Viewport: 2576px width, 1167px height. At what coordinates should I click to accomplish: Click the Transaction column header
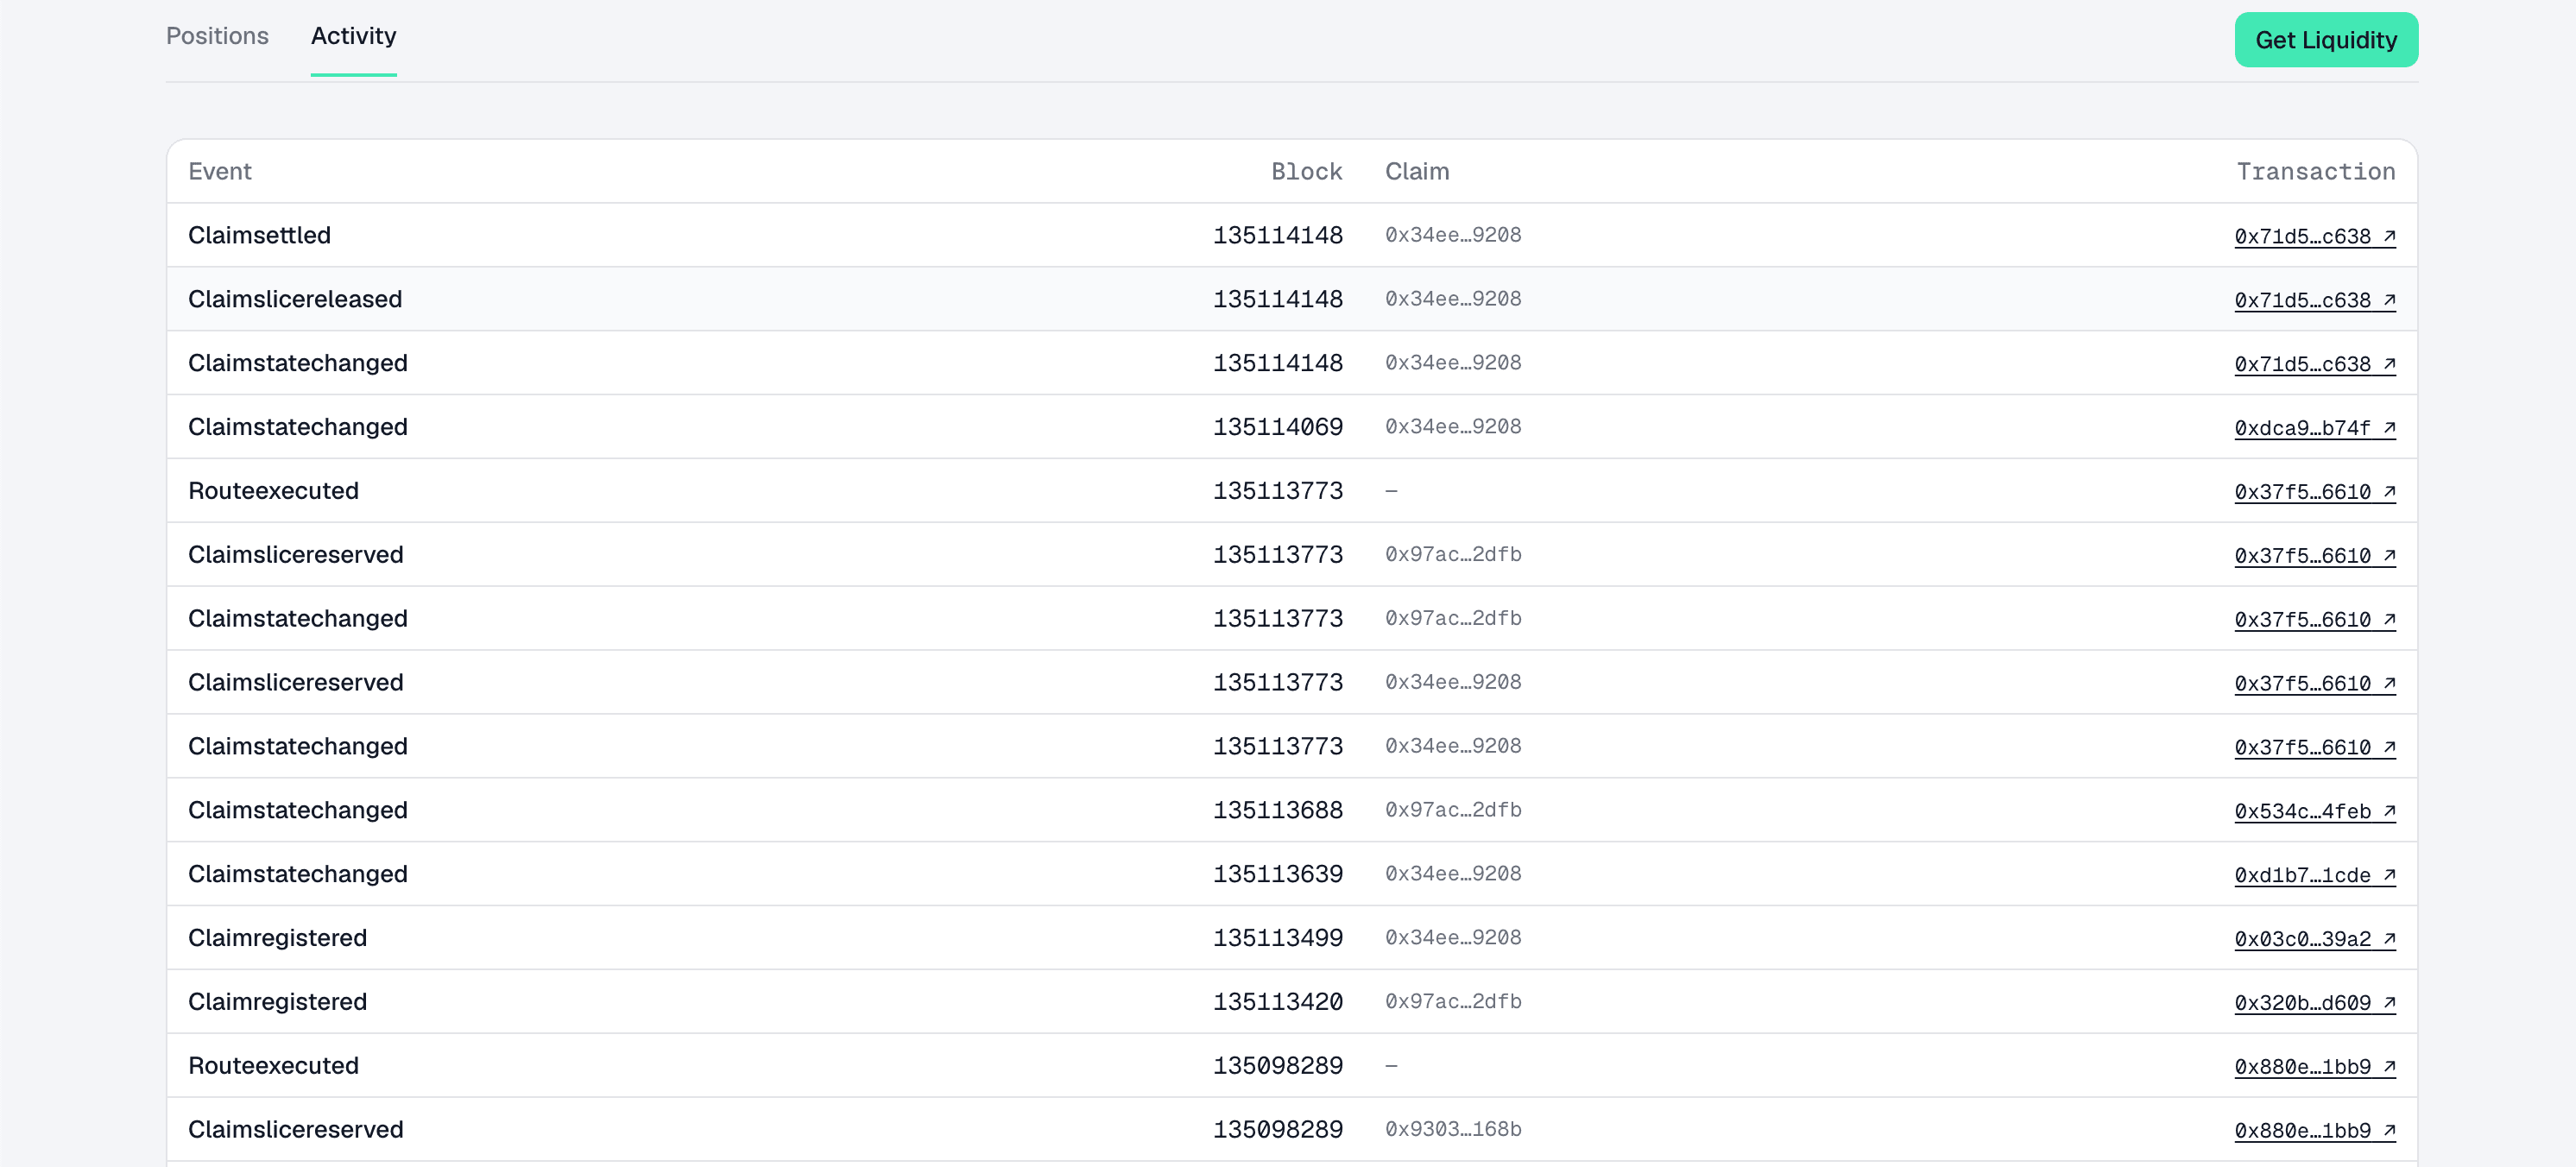point(2315,172)
